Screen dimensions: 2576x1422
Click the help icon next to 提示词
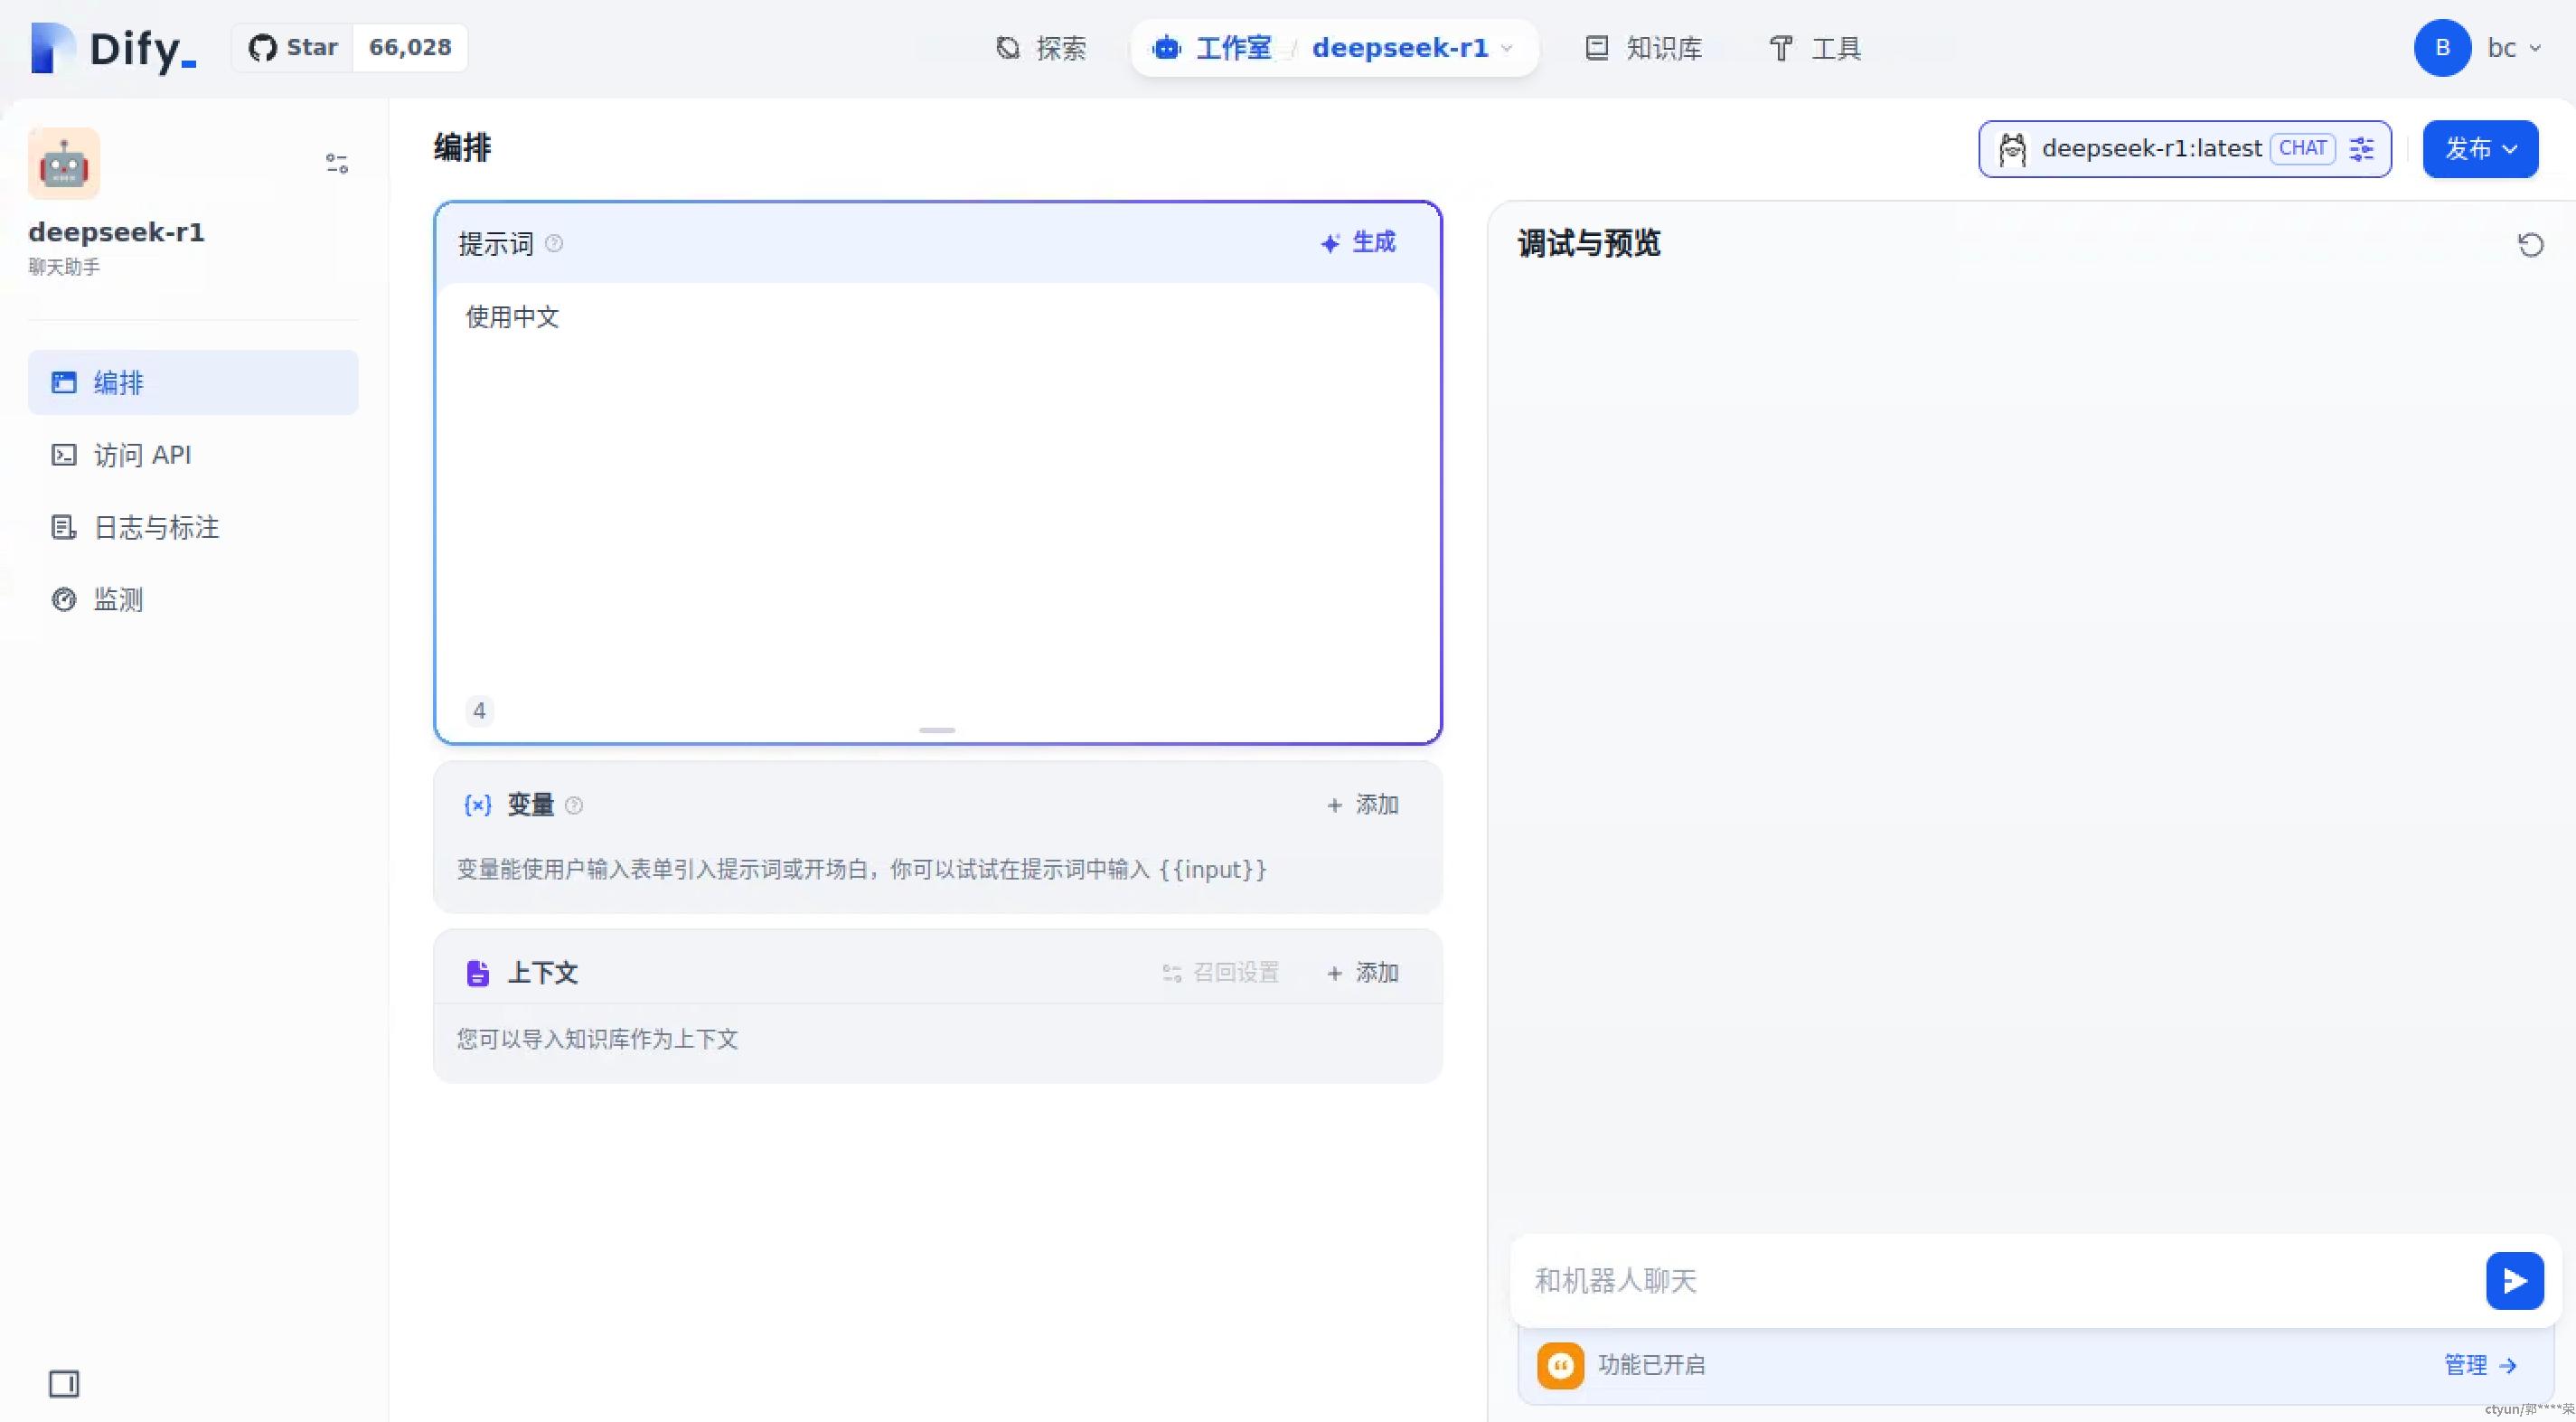pos(554,243)
